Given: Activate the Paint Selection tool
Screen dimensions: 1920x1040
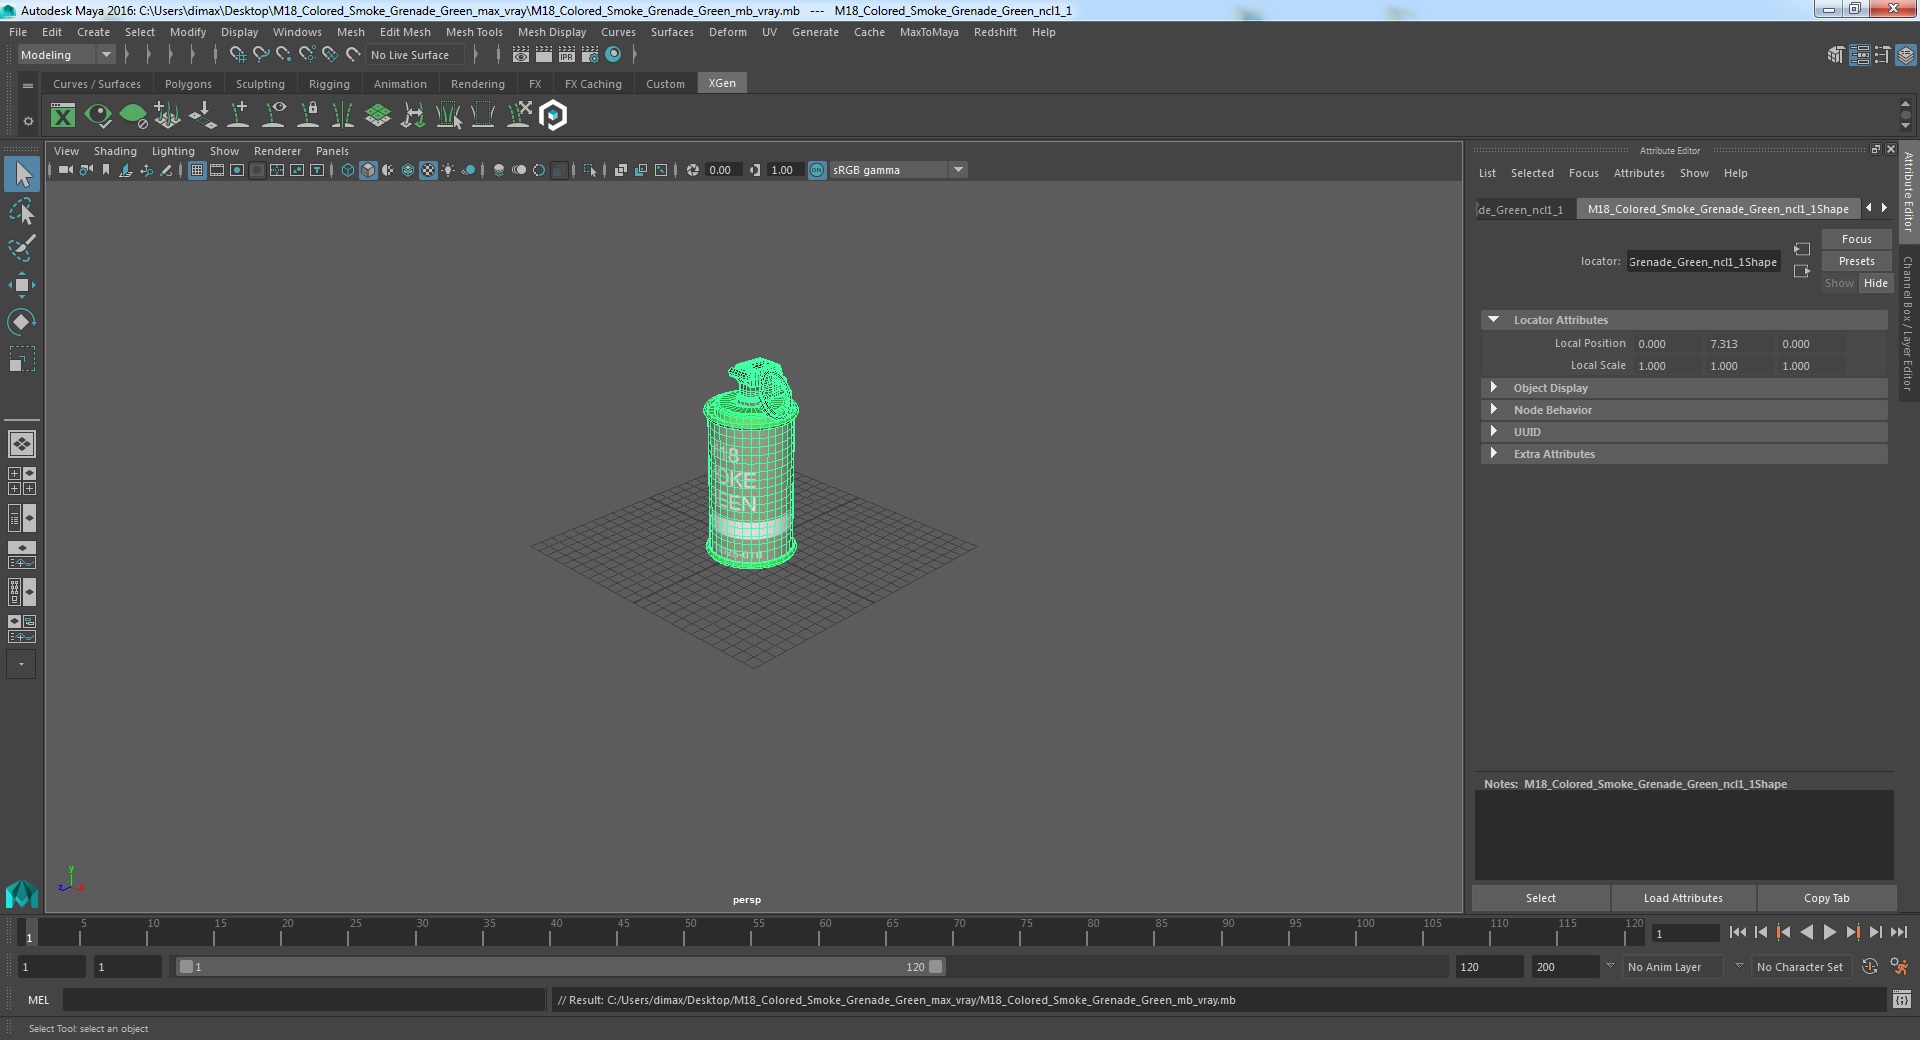Looking at the screenshot, I should [x=22, y=248].
